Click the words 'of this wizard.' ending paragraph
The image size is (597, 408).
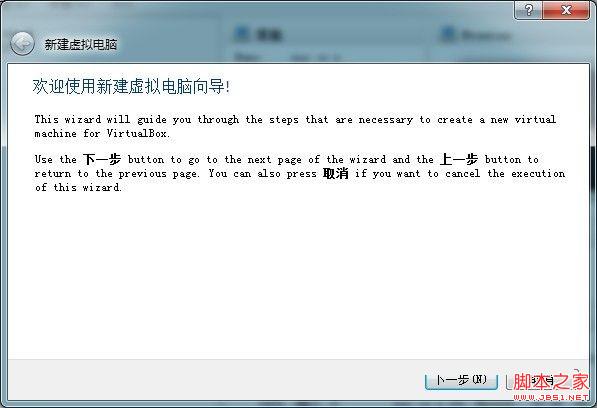[78, 188]
